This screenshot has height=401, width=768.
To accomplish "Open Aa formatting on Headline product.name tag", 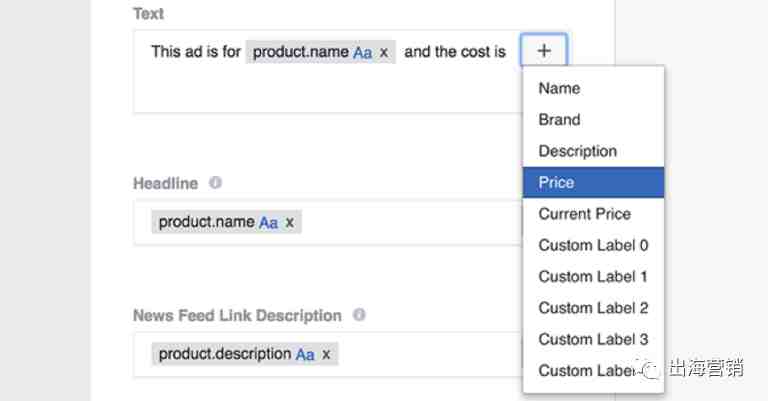I will tap(269, 222).
